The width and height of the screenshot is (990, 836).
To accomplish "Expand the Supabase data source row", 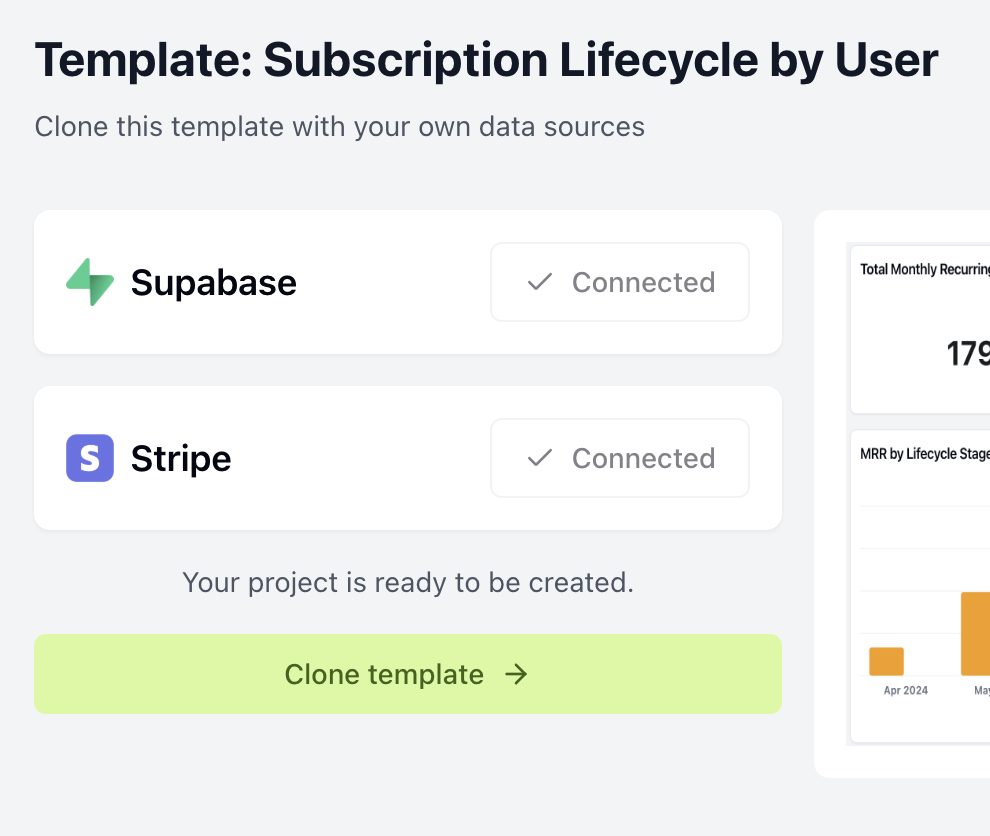I will 408,282.
